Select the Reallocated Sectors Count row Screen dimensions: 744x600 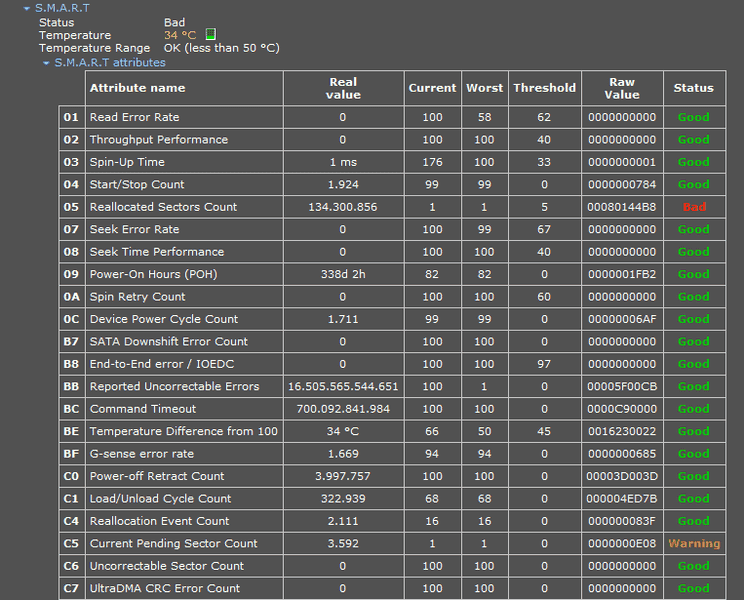[163, 207]
